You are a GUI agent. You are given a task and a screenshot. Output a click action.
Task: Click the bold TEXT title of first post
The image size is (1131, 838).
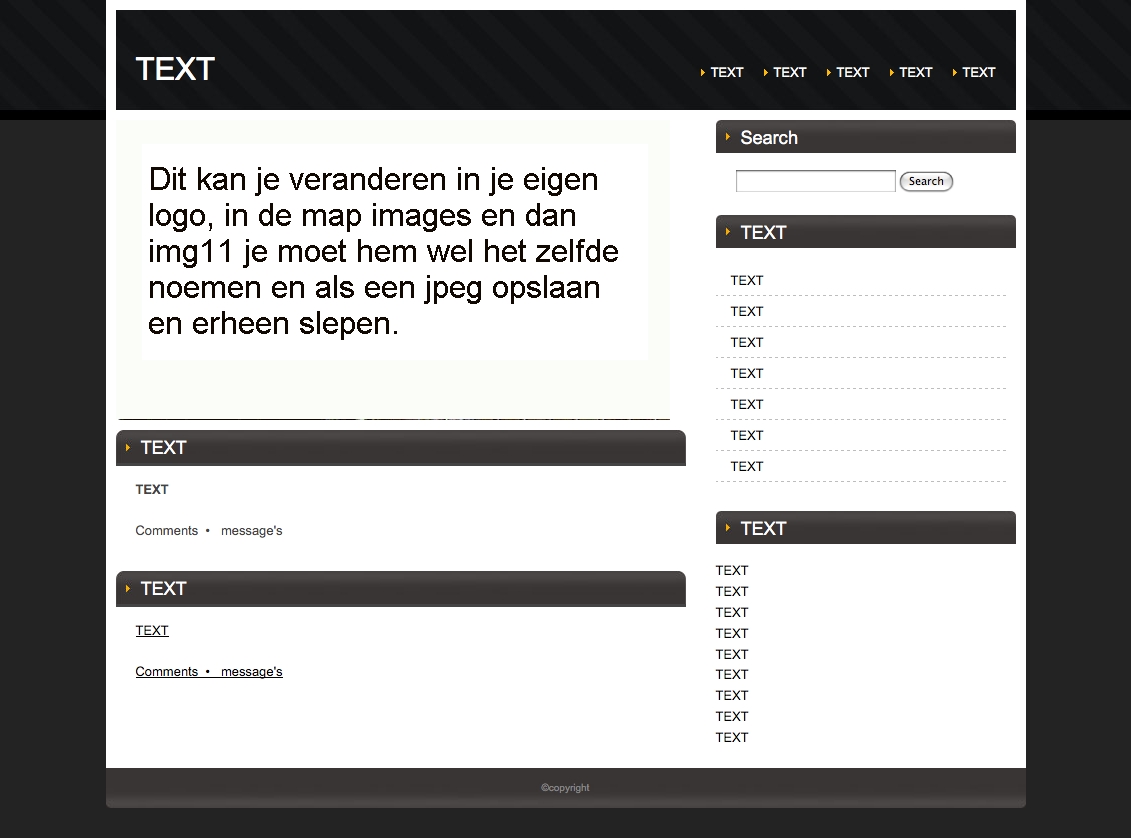[151, 489]
